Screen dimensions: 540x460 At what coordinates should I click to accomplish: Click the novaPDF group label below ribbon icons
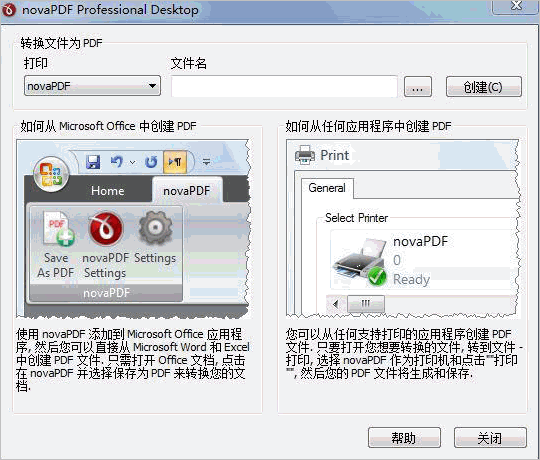(106, 293)
